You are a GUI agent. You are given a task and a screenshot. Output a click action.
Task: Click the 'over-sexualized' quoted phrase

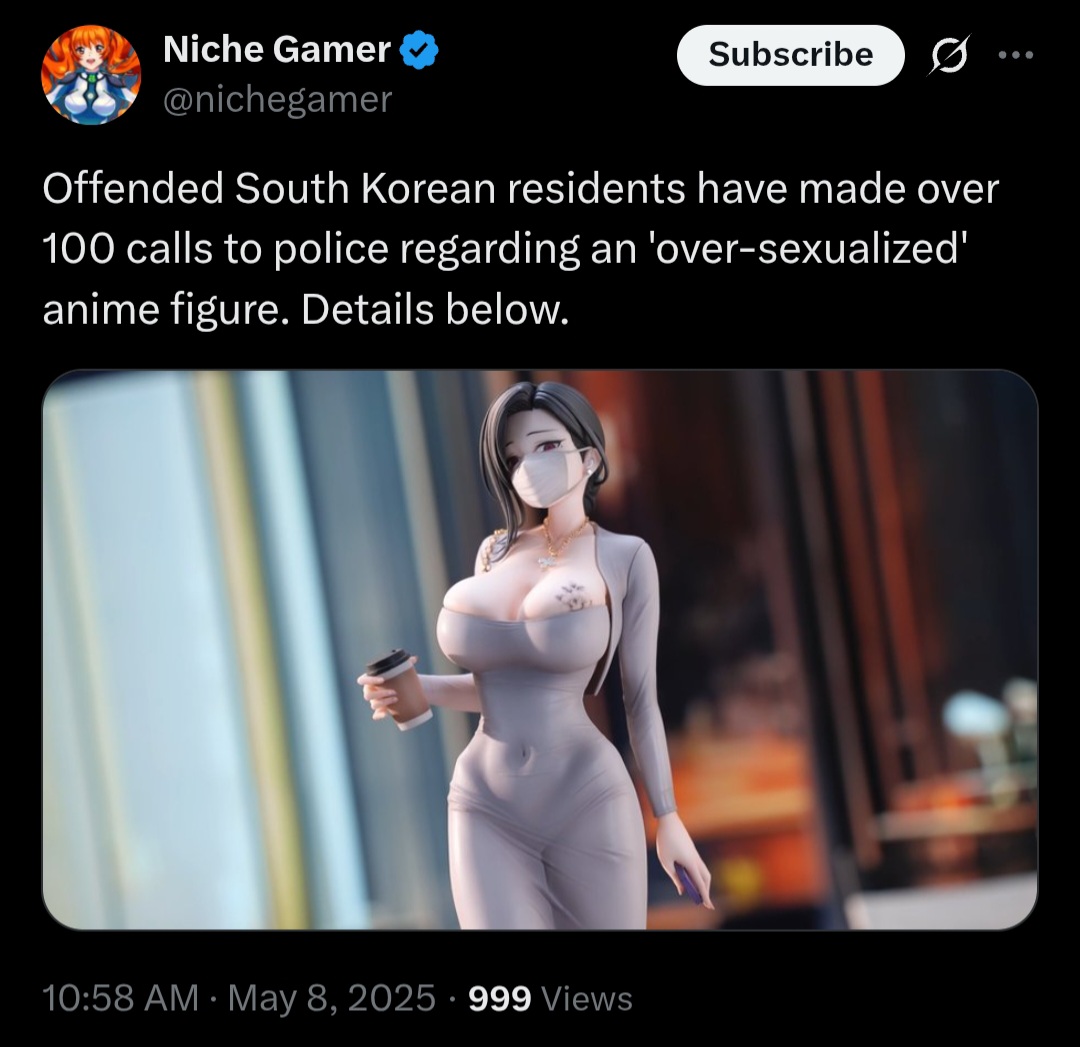pos(807,249)
